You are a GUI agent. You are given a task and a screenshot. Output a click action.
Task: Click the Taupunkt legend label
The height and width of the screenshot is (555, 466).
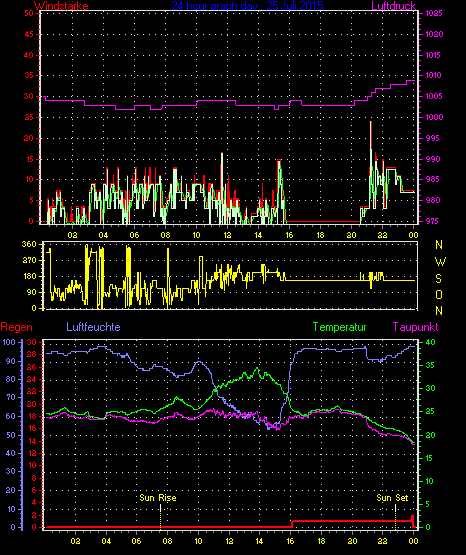(x=415, y=327)
